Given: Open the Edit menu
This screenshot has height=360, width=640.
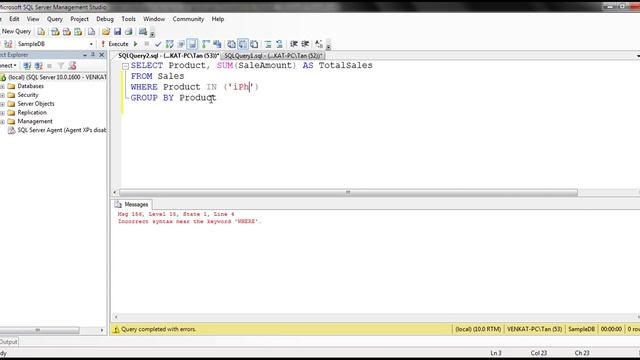Looking at the screenshot, I should 14,19.
